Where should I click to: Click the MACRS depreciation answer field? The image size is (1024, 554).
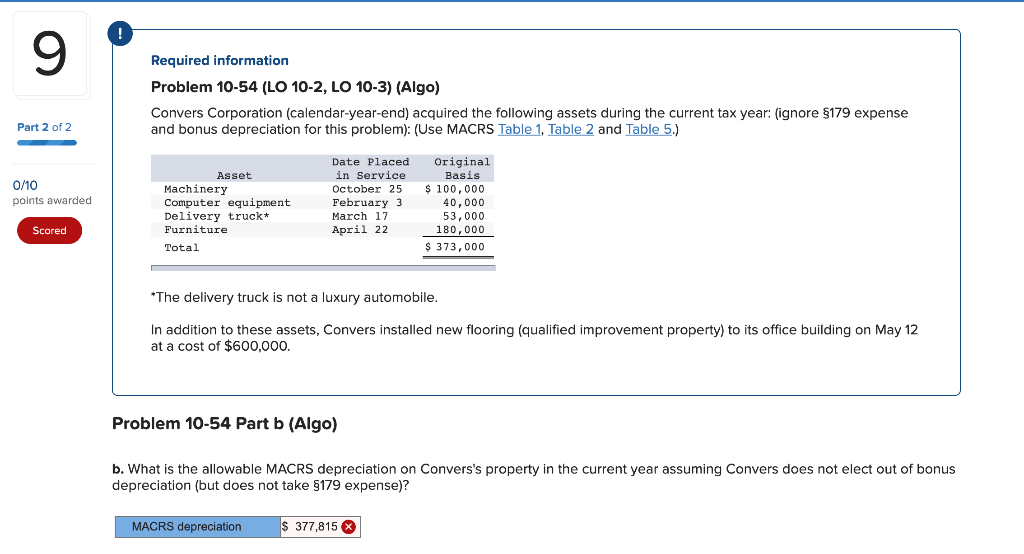(320, 527)
